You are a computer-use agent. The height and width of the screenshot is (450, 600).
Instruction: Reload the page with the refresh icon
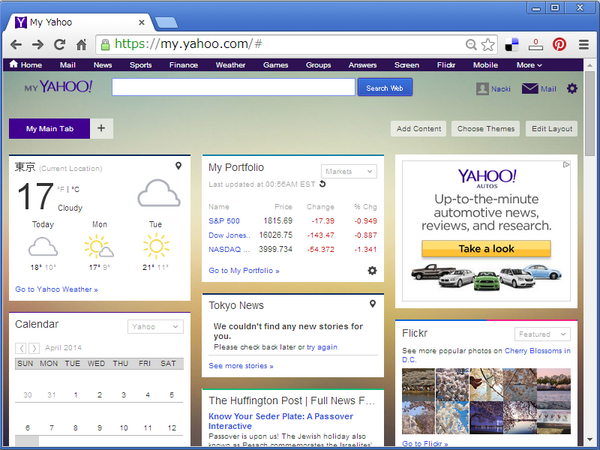click(x=59, y=45)
